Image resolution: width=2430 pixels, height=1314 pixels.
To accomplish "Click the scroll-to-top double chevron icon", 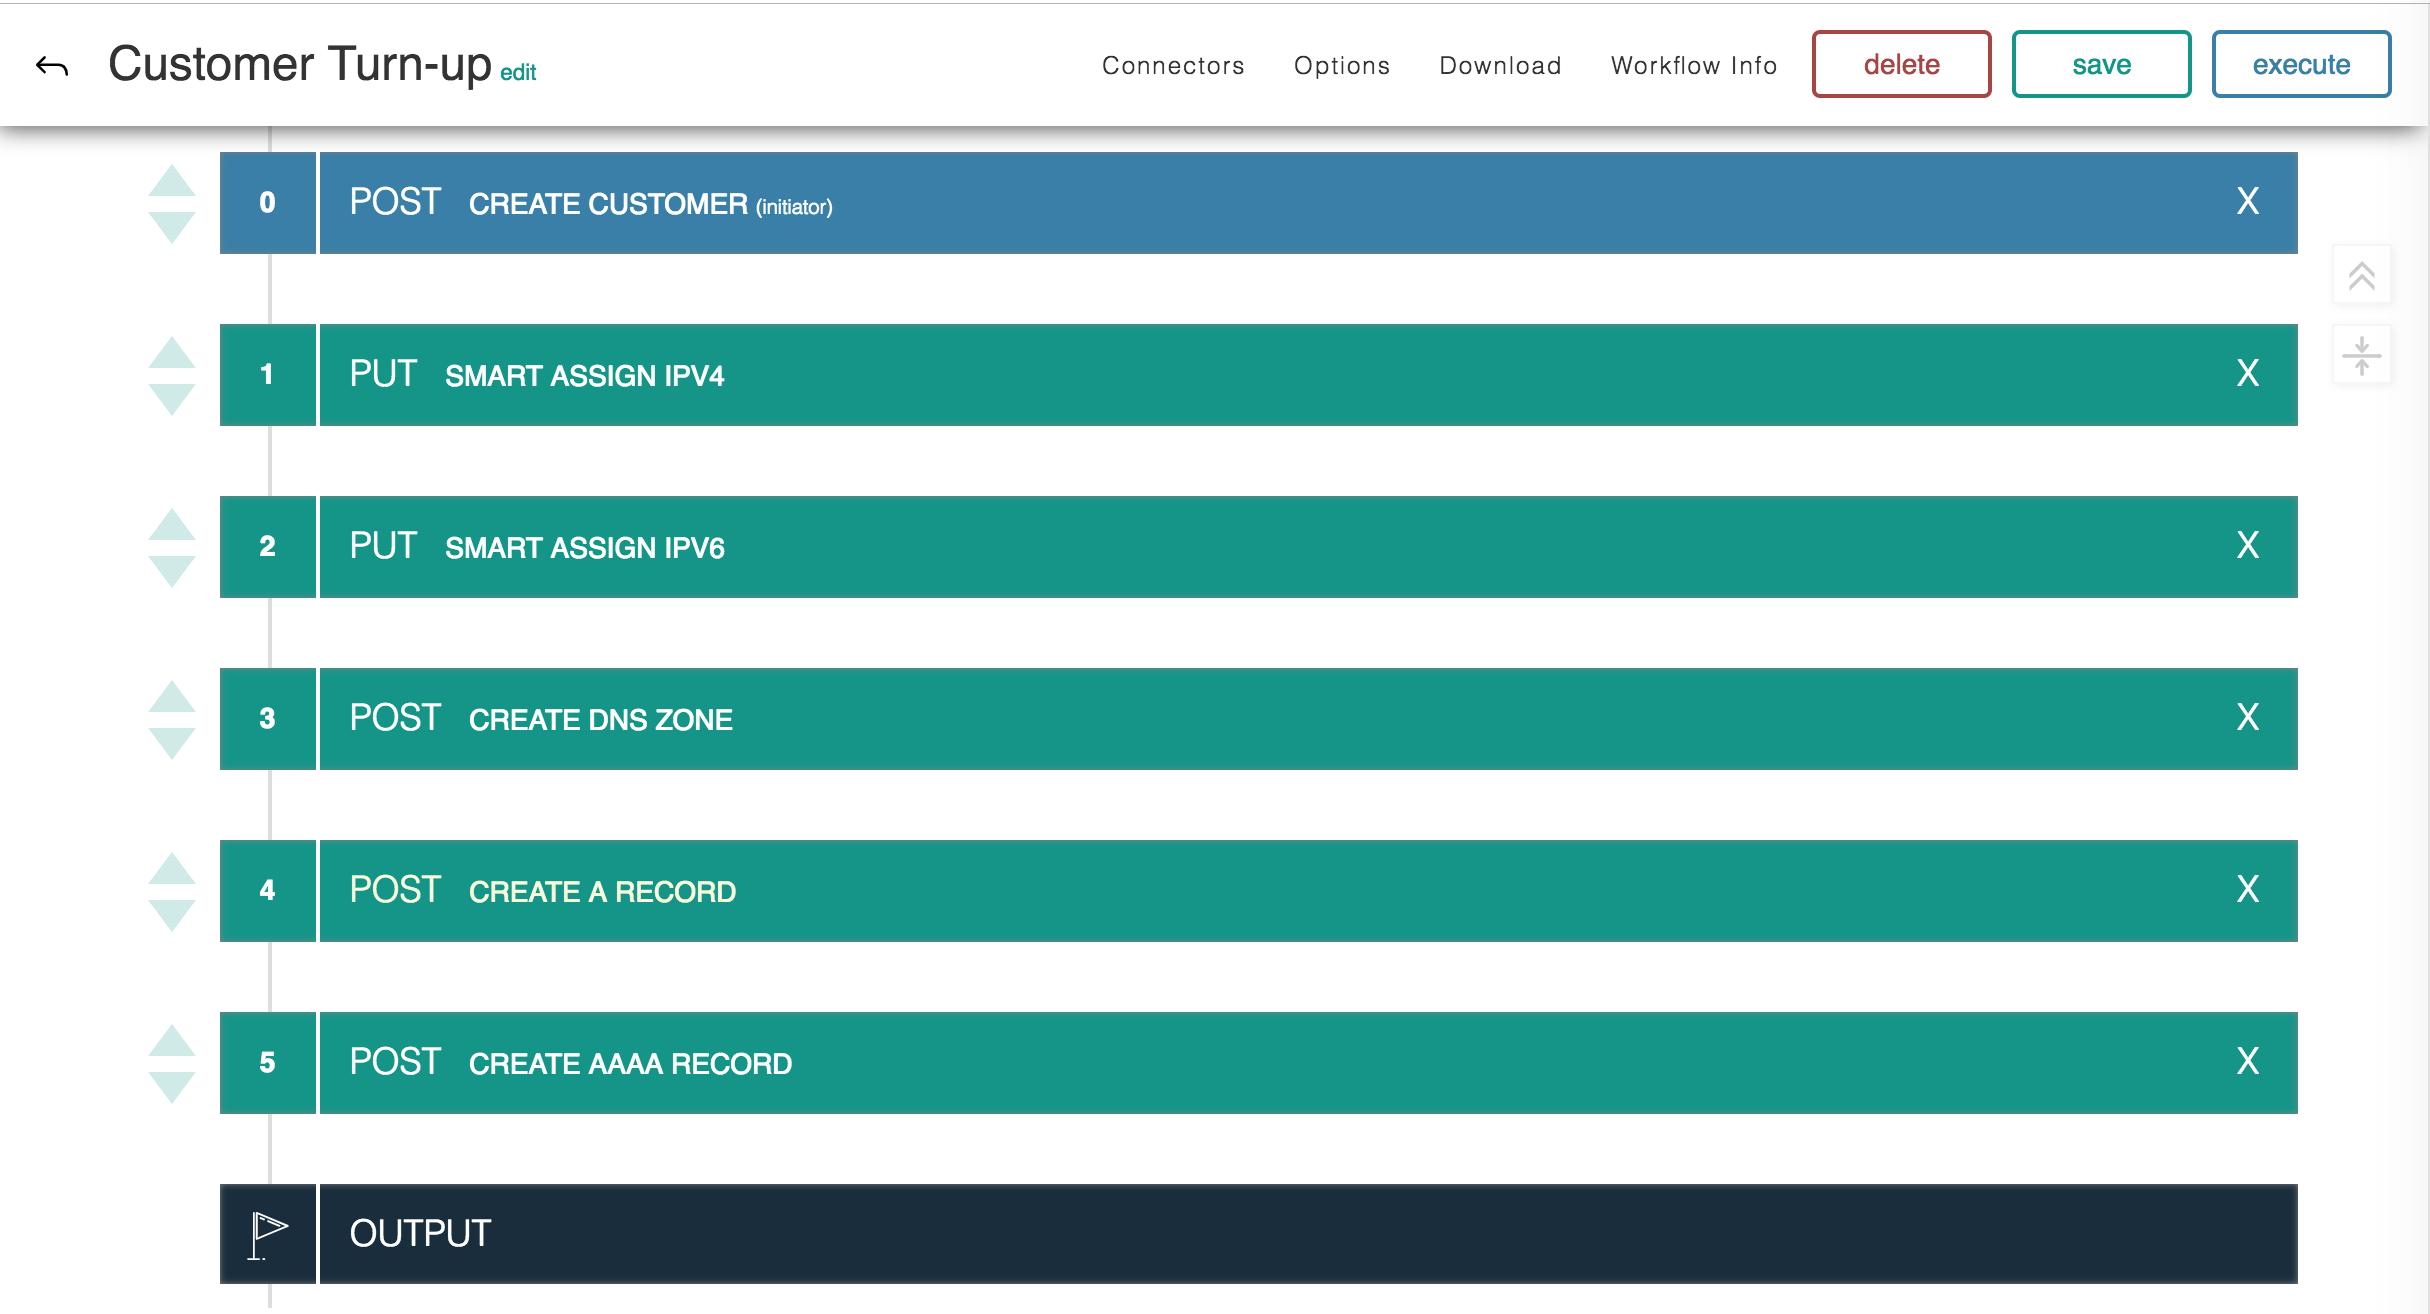I will [2361, 275].
